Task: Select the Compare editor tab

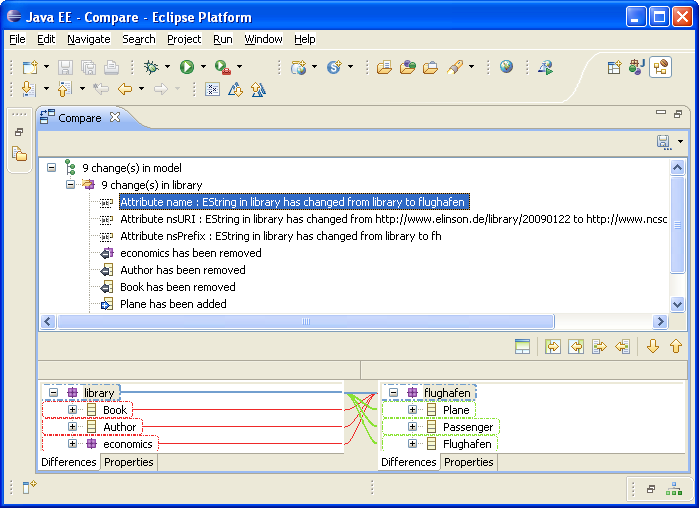Action: tap(79, 118)
